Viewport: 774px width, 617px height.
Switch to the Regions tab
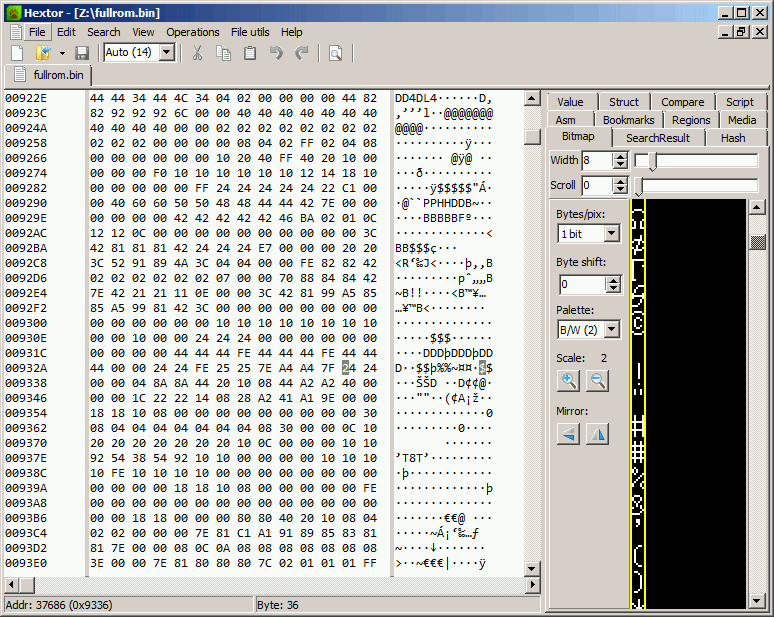pos(691,120)
